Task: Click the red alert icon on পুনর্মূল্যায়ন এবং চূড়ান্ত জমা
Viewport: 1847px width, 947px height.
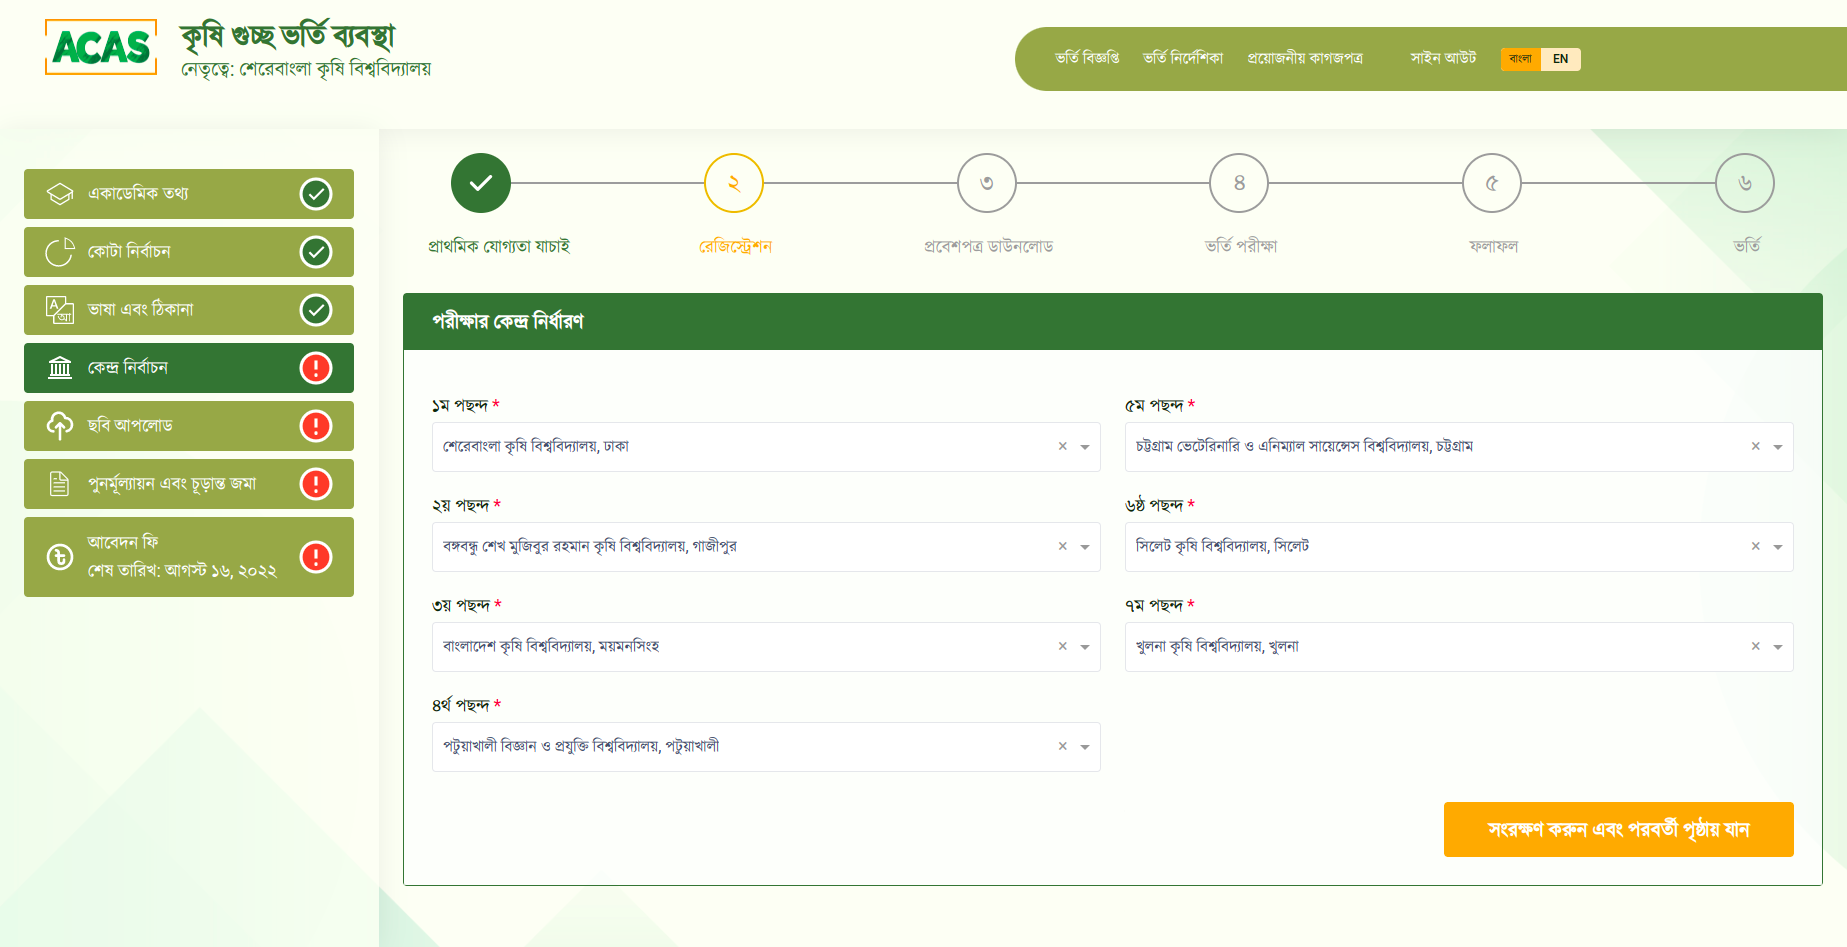Action: click(x=316, y=484)
